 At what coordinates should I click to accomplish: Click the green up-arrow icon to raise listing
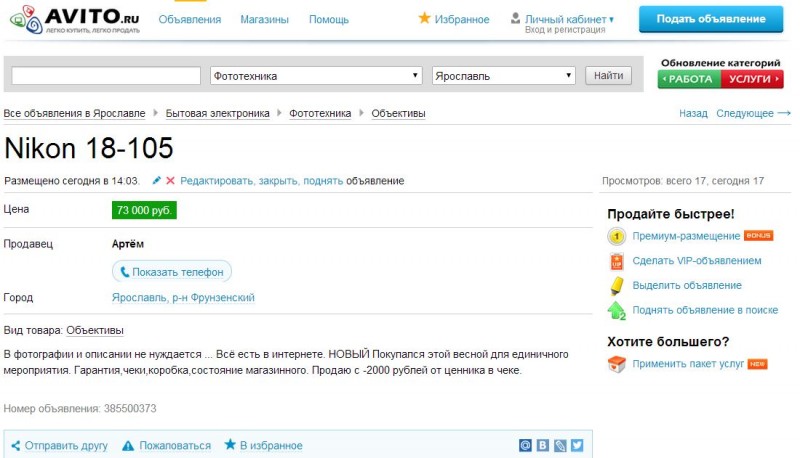point(617,310)
